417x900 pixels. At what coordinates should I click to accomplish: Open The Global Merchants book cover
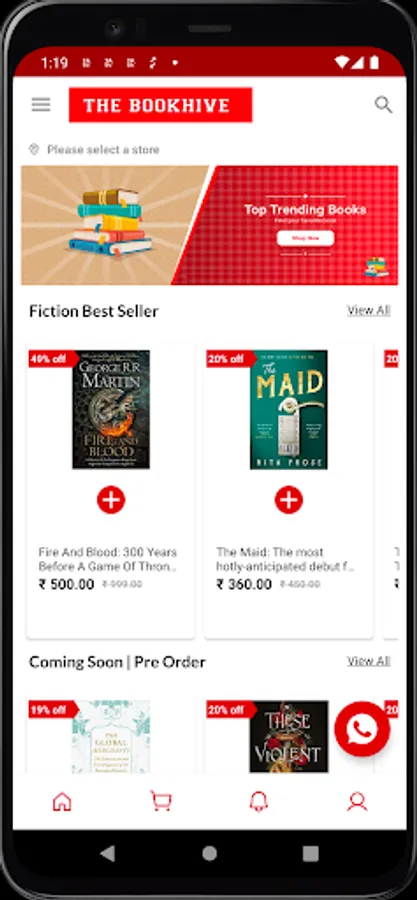click(111, 736)
